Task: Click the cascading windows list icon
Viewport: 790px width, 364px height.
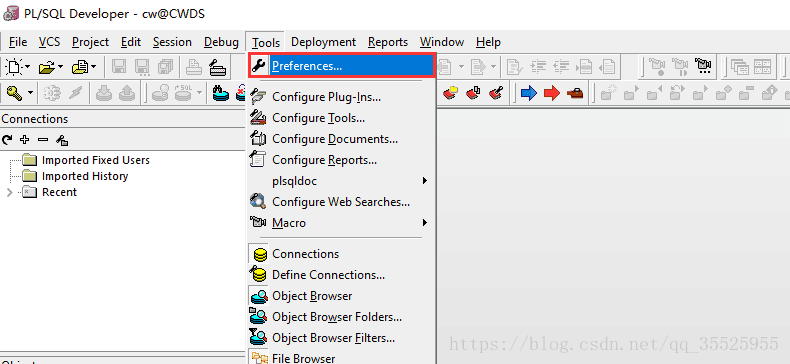Action: (740, 67)
